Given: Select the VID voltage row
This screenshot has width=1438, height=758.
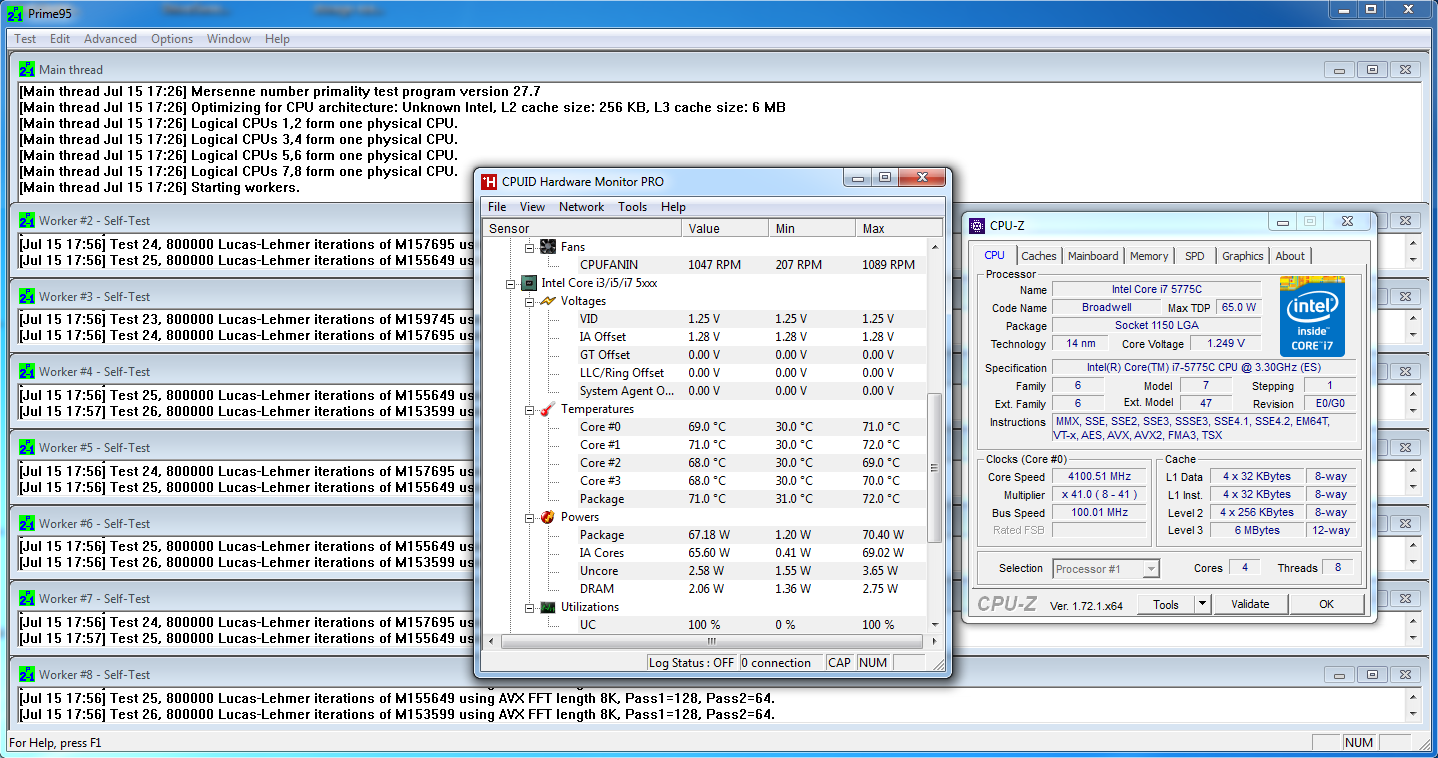Looking at the screenshot, I should (x=705, y=319).
